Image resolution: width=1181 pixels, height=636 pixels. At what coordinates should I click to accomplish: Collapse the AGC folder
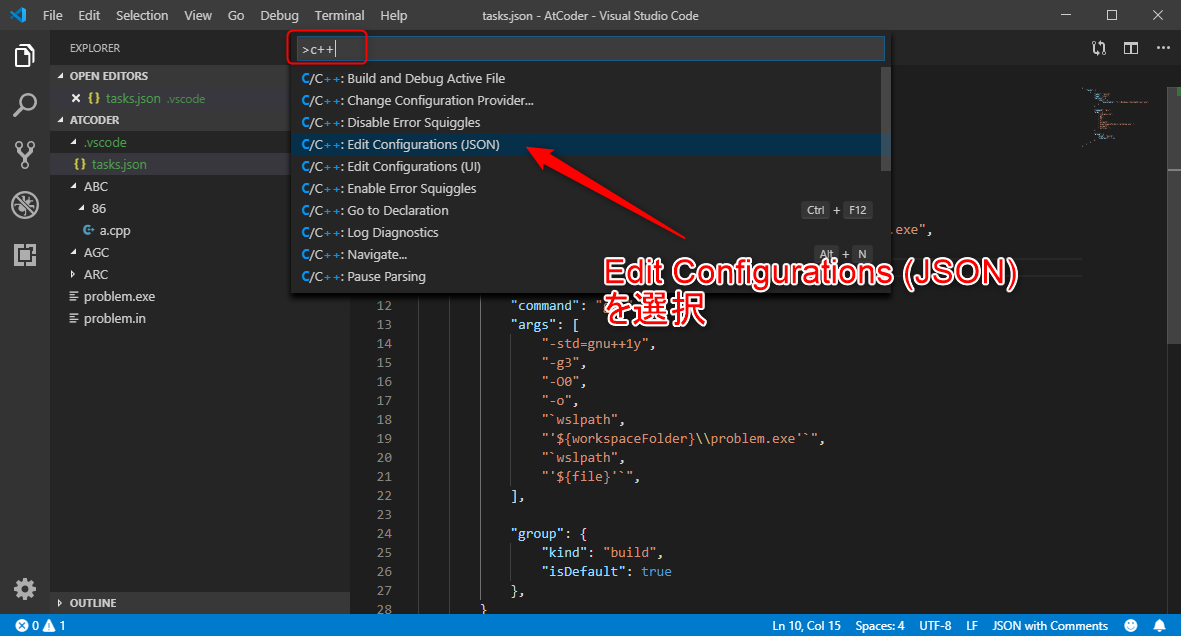73,252
